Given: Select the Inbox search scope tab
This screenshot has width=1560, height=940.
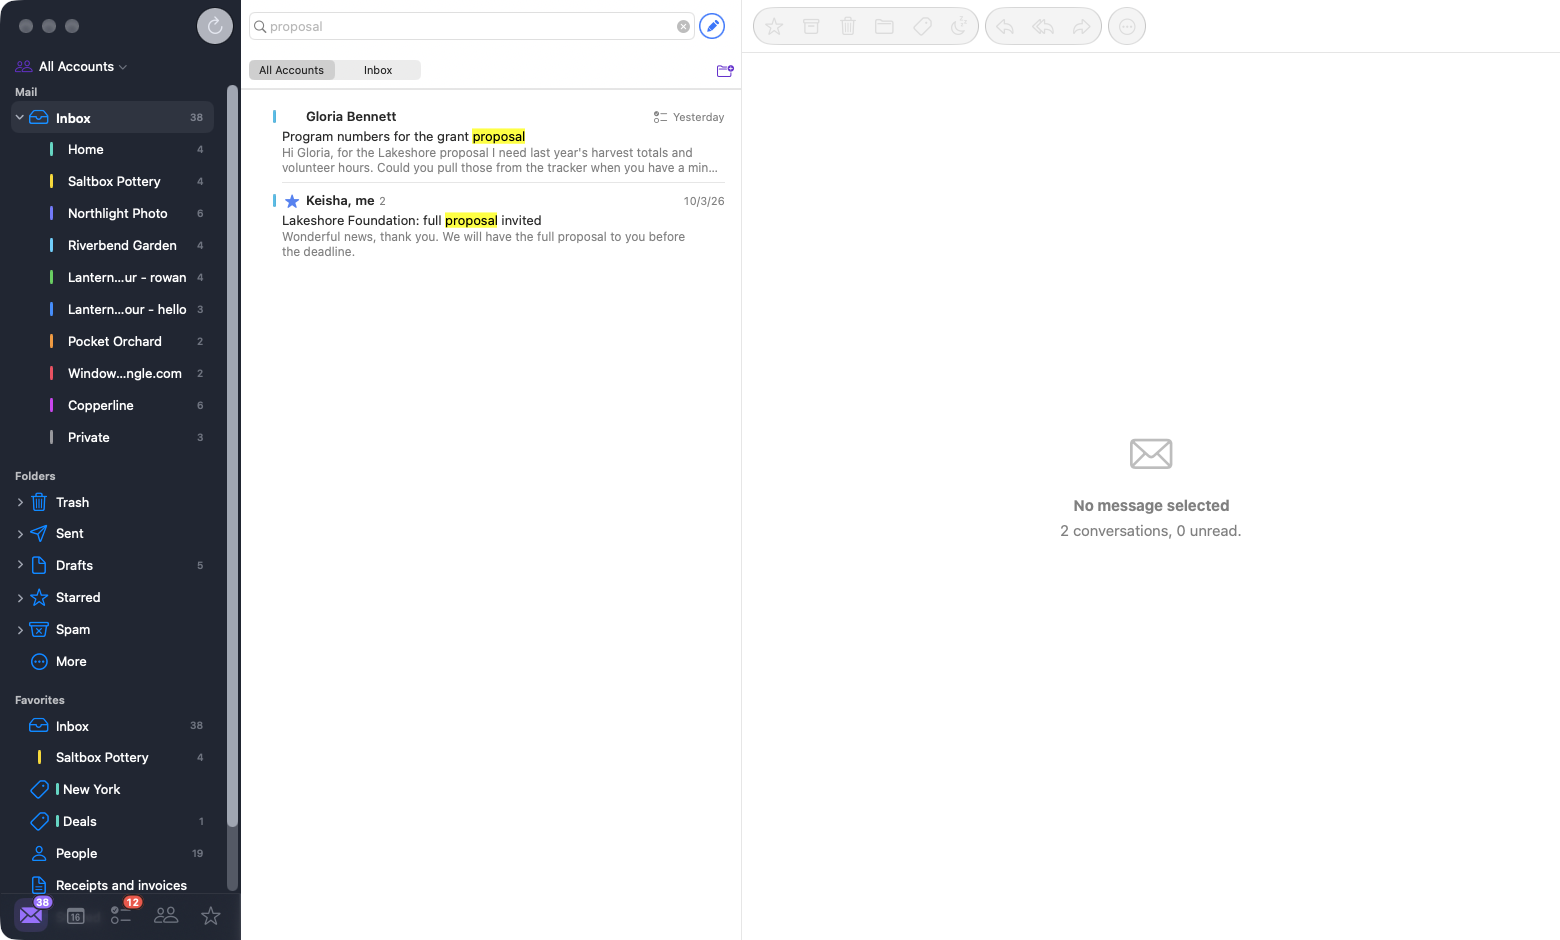Looking at the screenshot, I should (378, 70).
